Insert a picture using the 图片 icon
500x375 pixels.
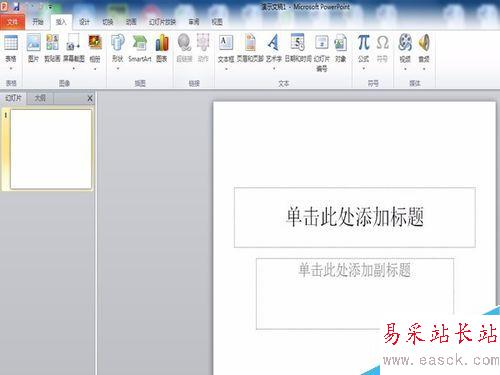(x=33, y=43)
